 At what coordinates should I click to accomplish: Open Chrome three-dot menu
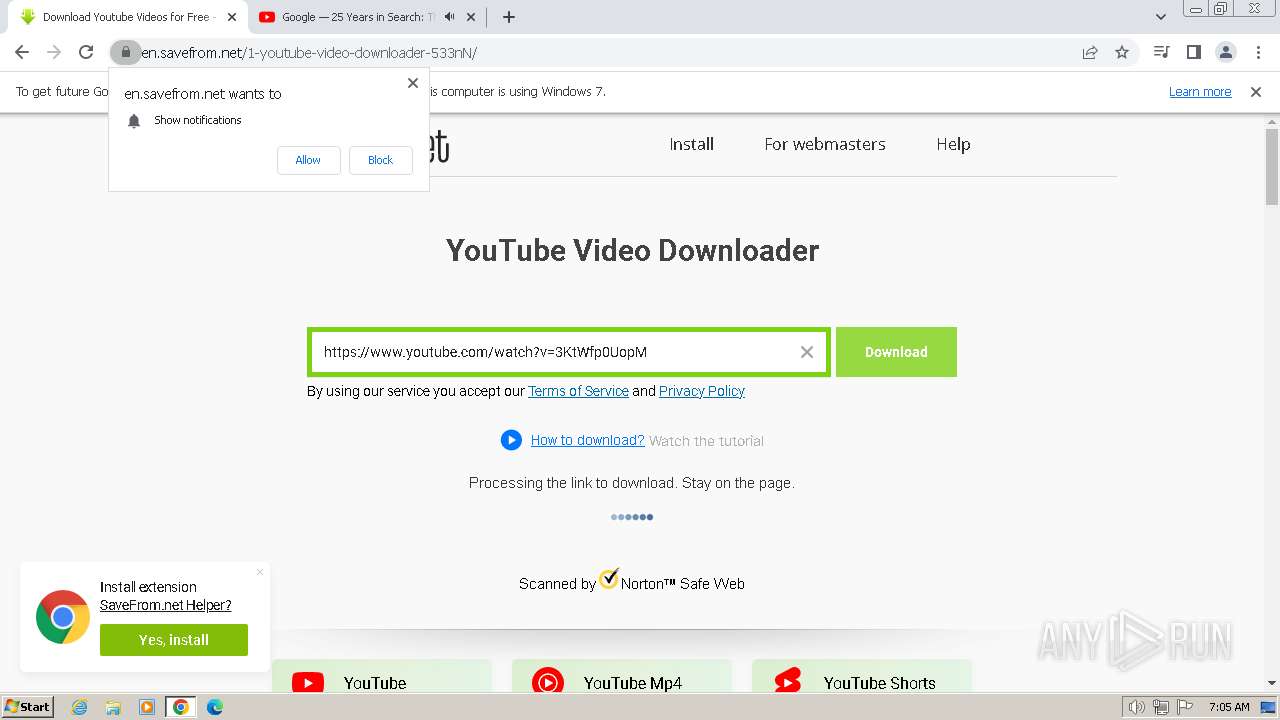click(x=1258, y=52)
